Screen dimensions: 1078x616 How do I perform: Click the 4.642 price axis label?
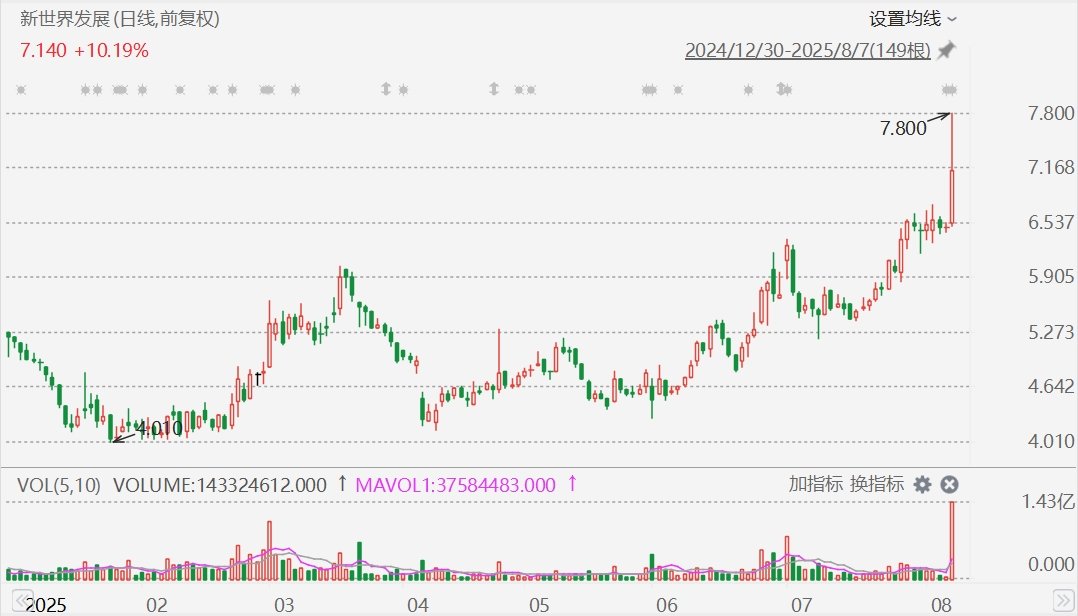(1051, 386)
